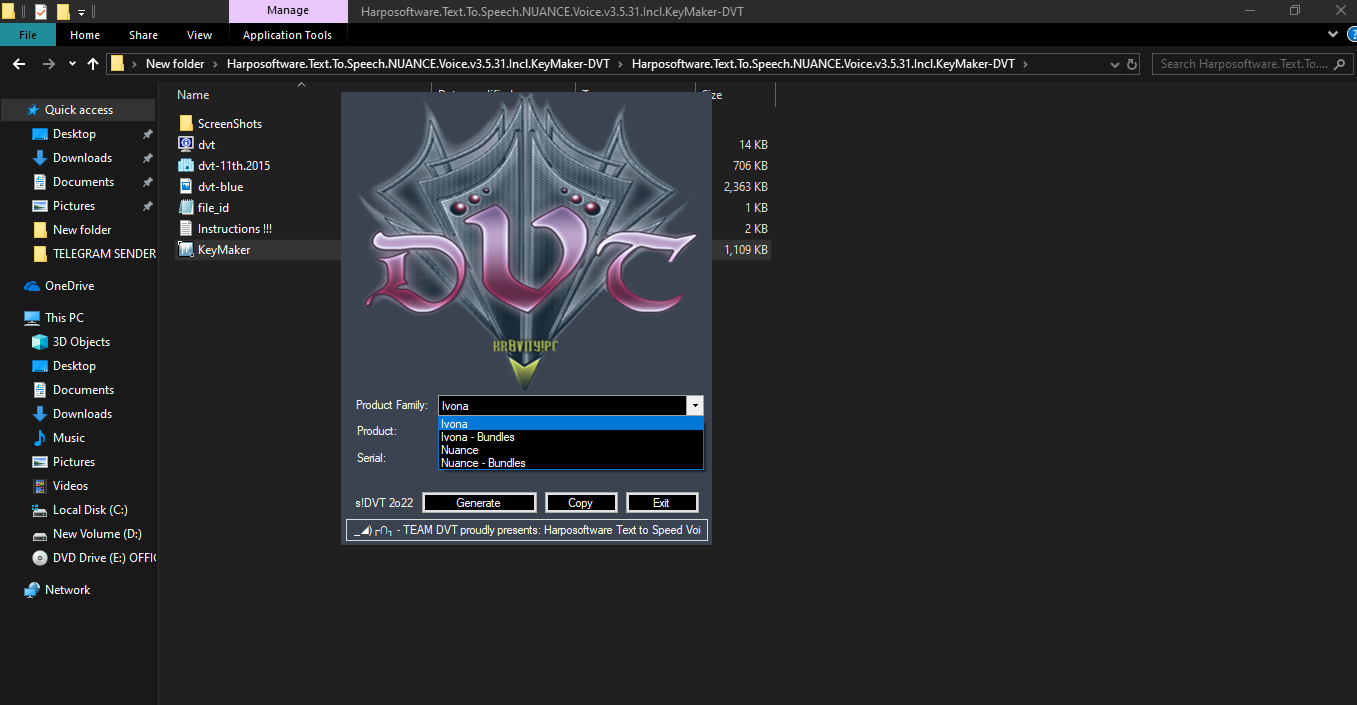The image size is (1357, 705).
Task: Switch to the Home ribbon tab
Action: 85,35
